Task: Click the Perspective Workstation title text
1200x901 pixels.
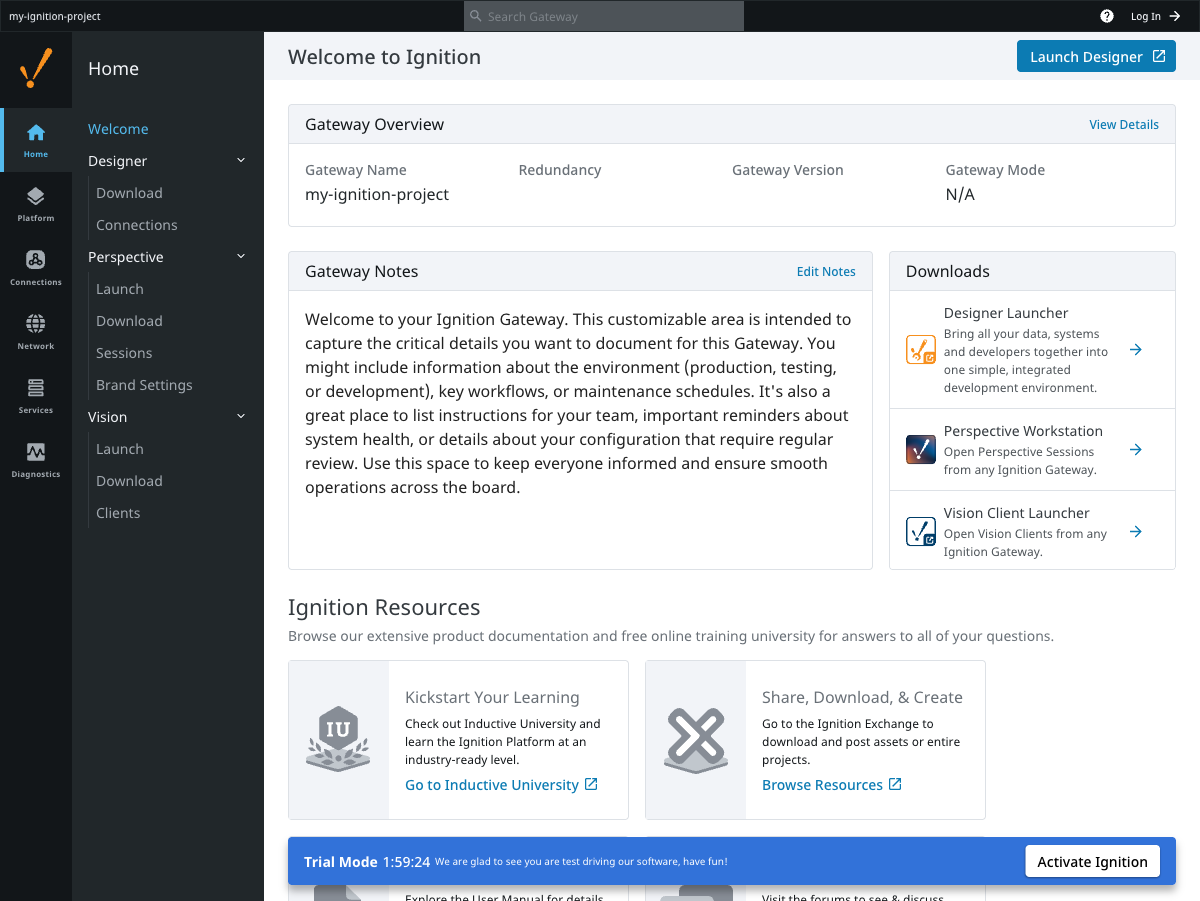Action: (x=1023, y=431)
